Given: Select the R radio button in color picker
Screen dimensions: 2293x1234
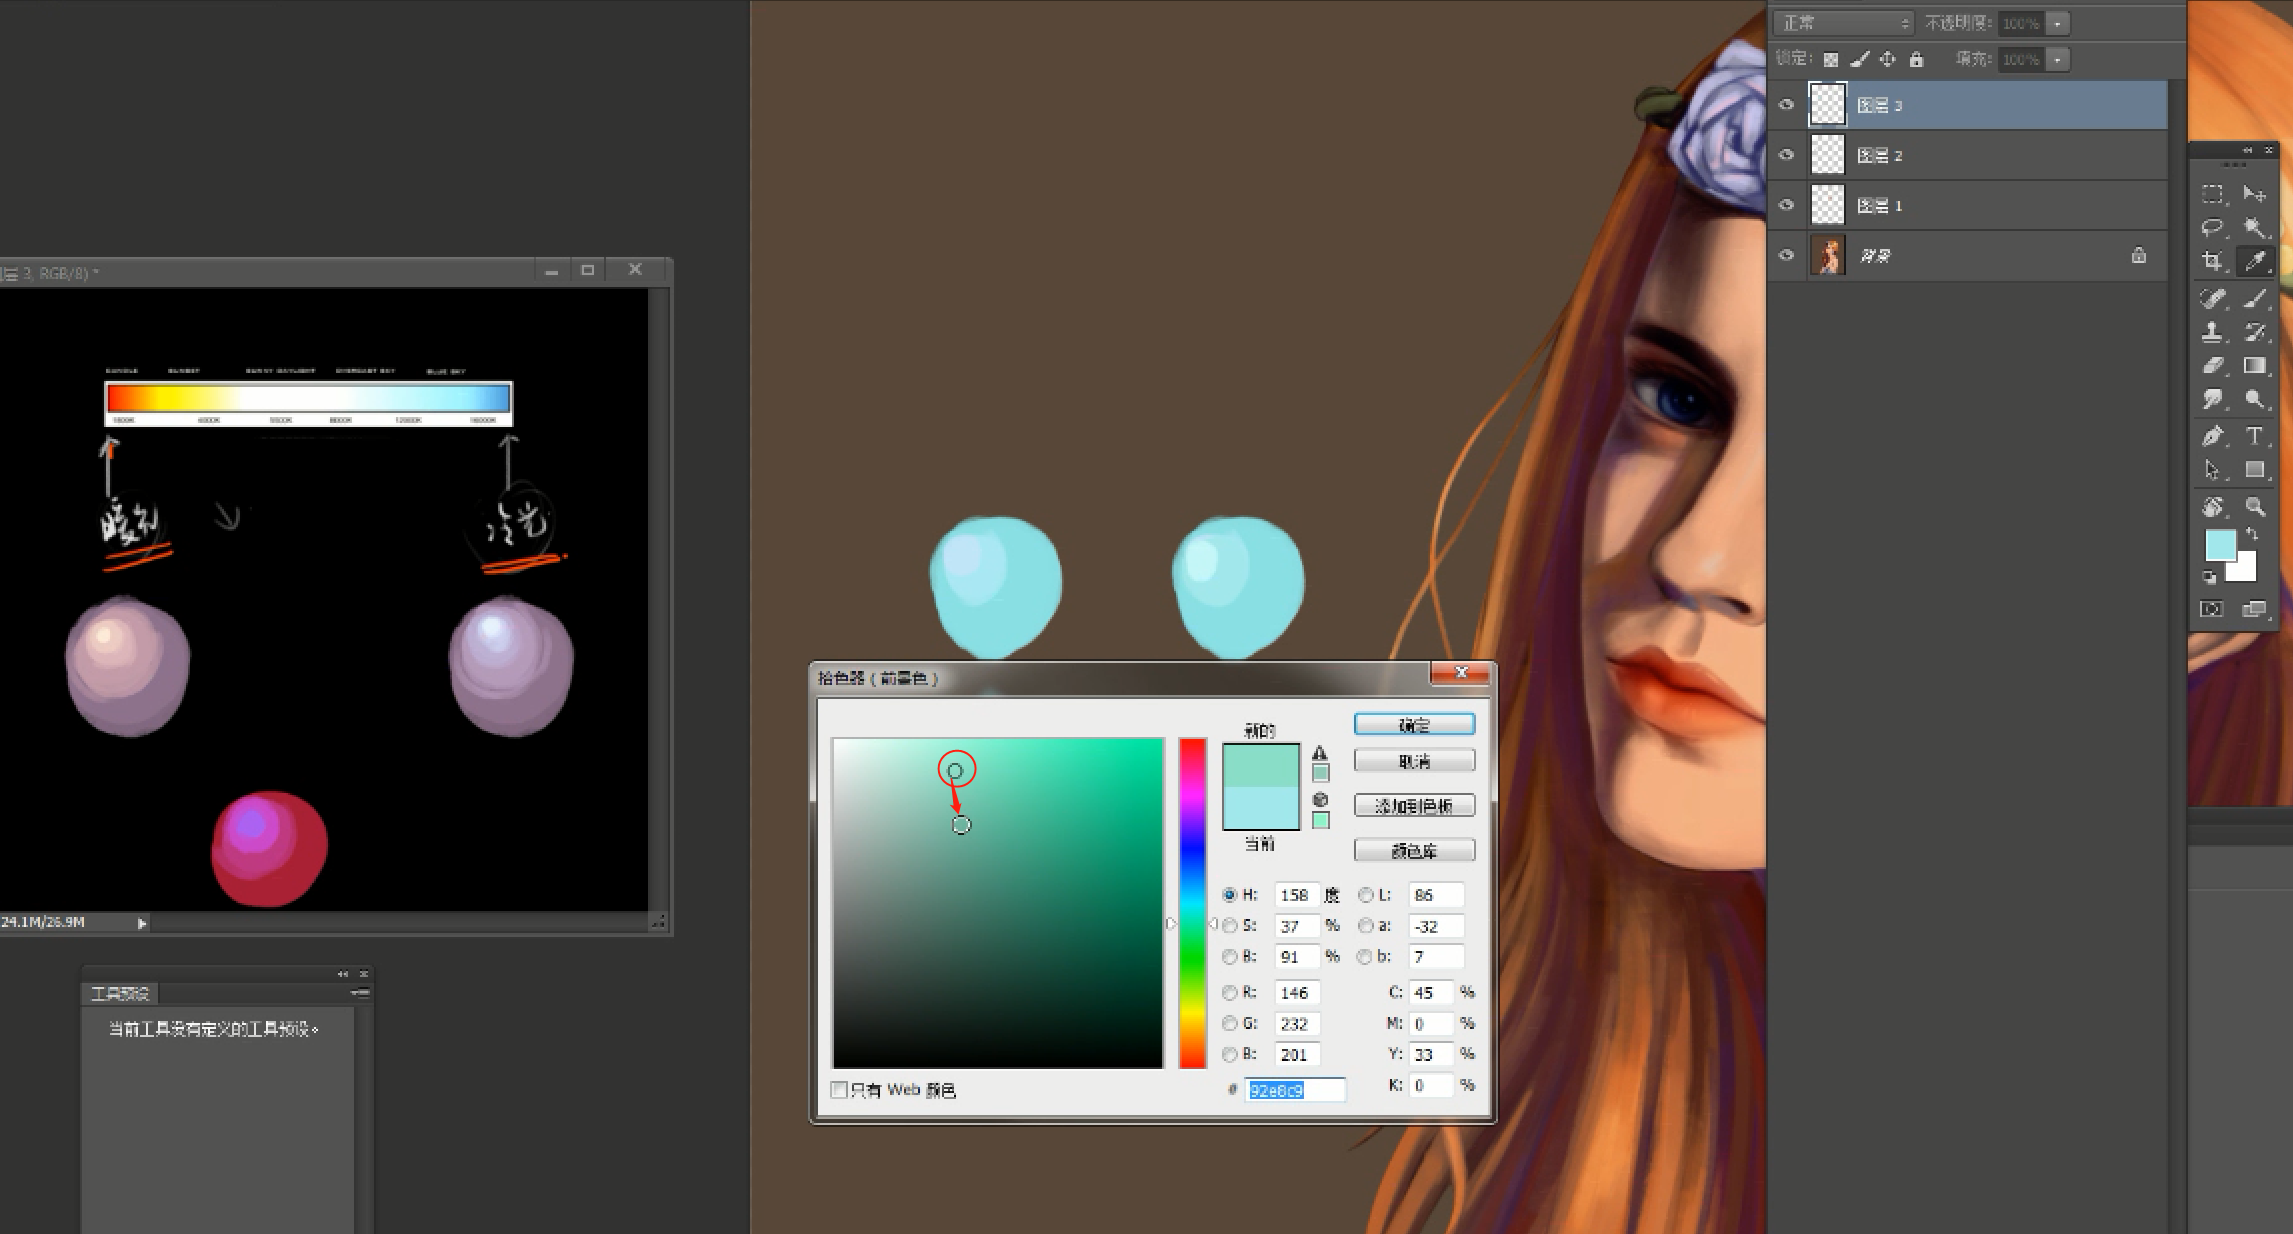Looking at the screenshot, I should point(1229,993).
